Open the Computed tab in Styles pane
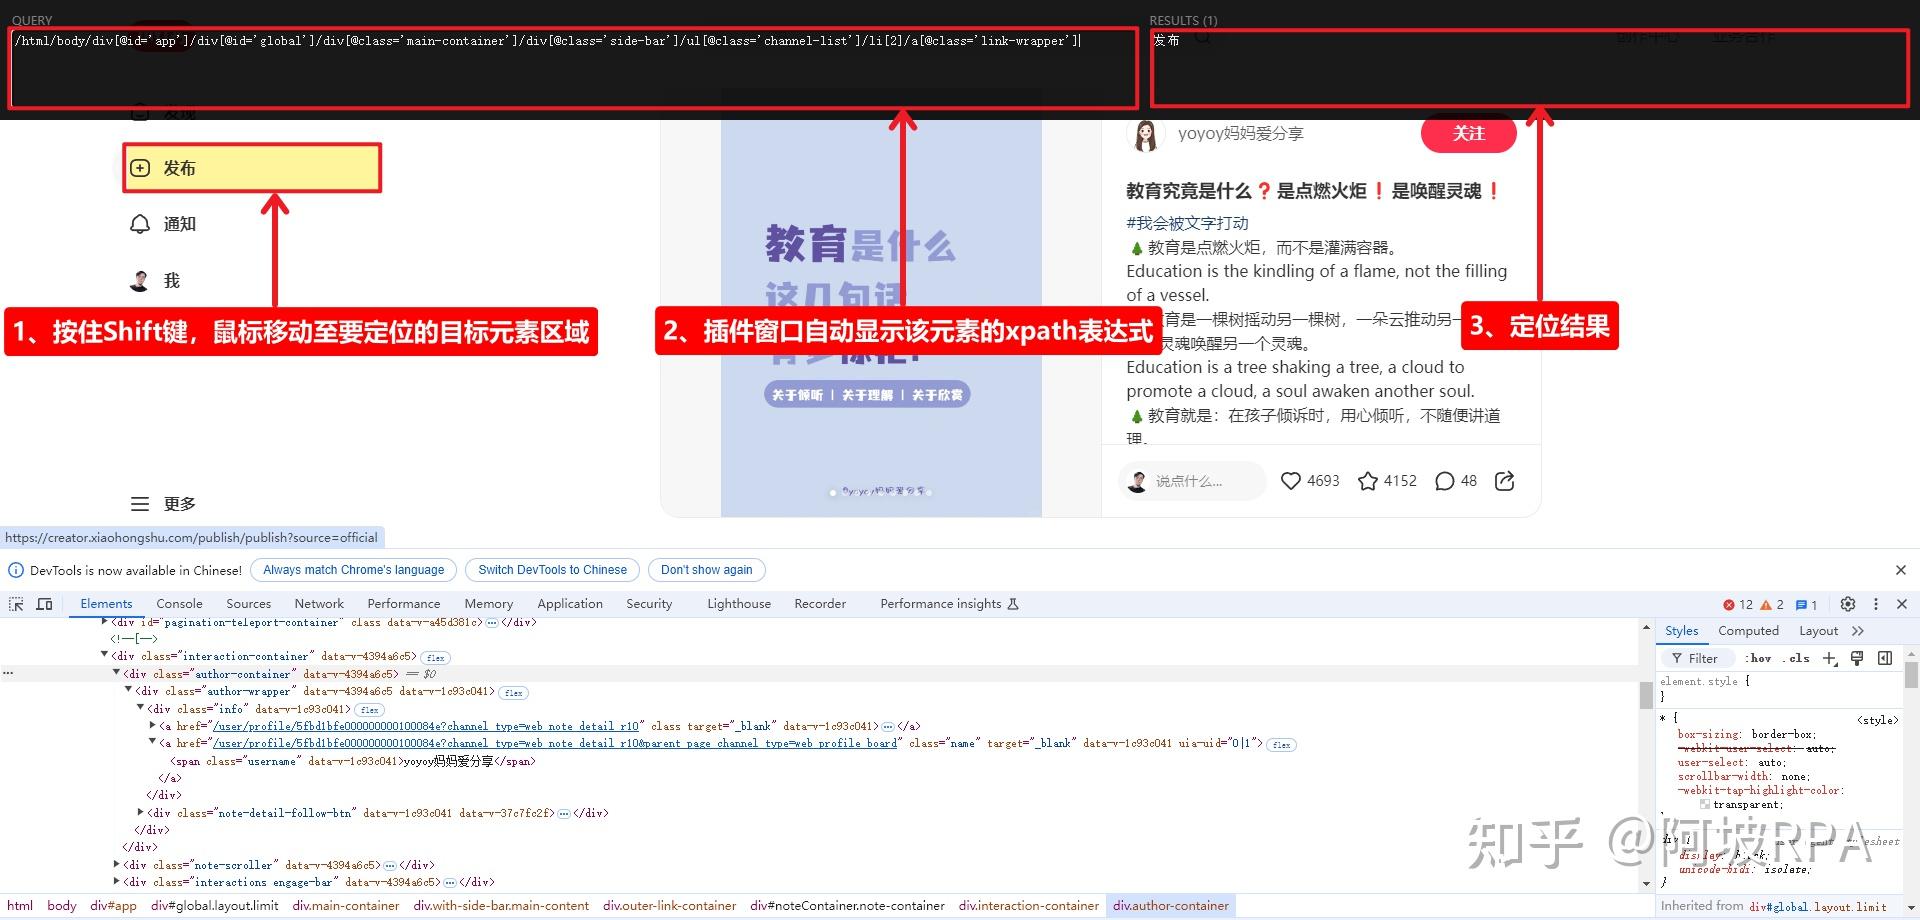The image size is (1920, 920). click(1748, 631)
